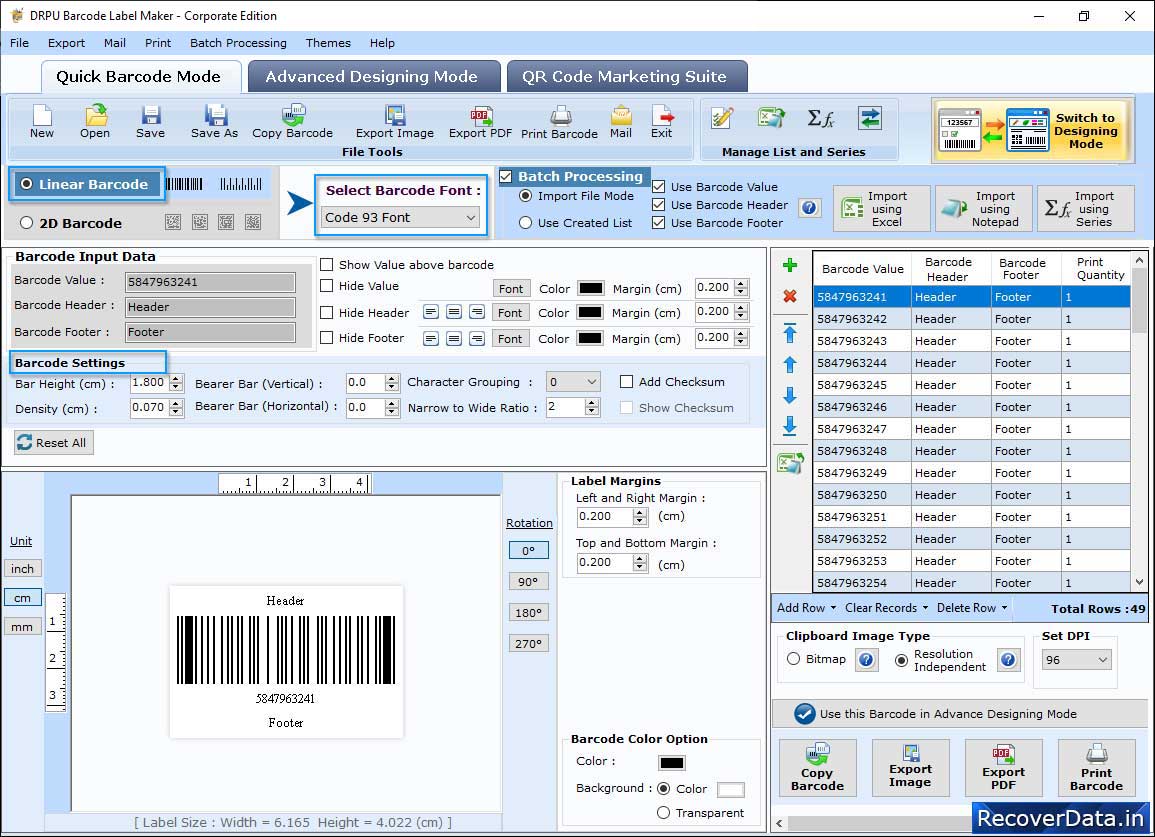
Task: Click the Sigma fx series icon in Manage List
Action: click(x=820, y=118)
